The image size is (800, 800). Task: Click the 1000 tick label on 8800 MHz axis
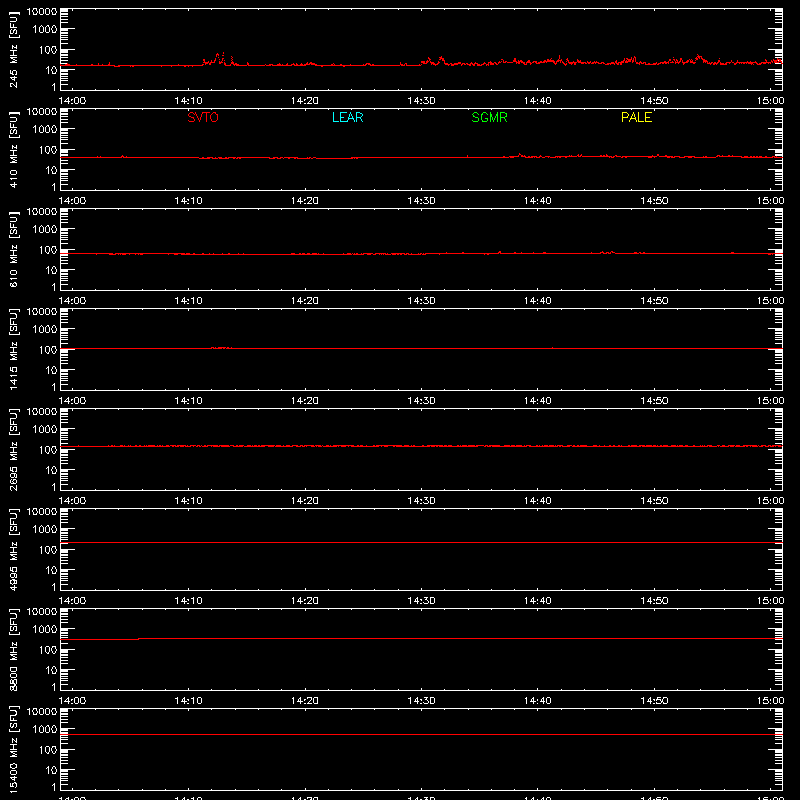45,630
